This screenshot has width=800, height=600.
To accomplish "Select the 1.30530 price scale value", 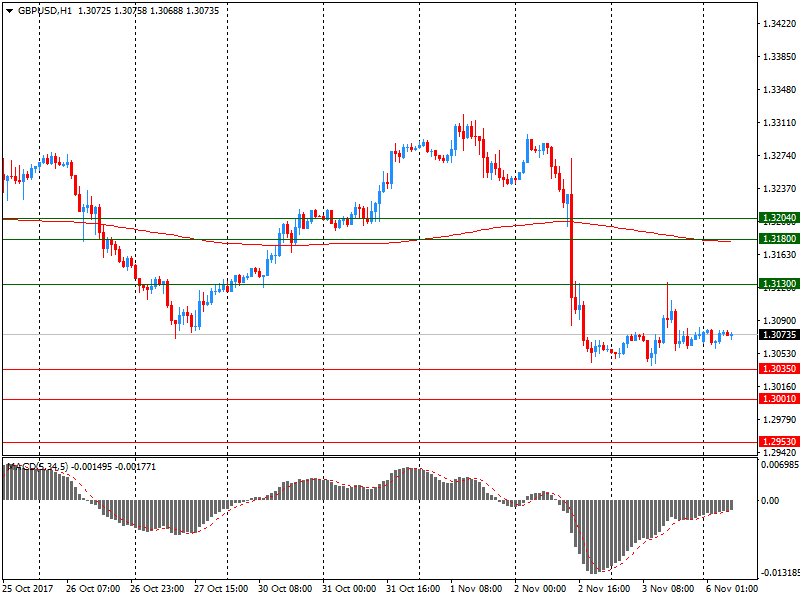I will (780, 354).
